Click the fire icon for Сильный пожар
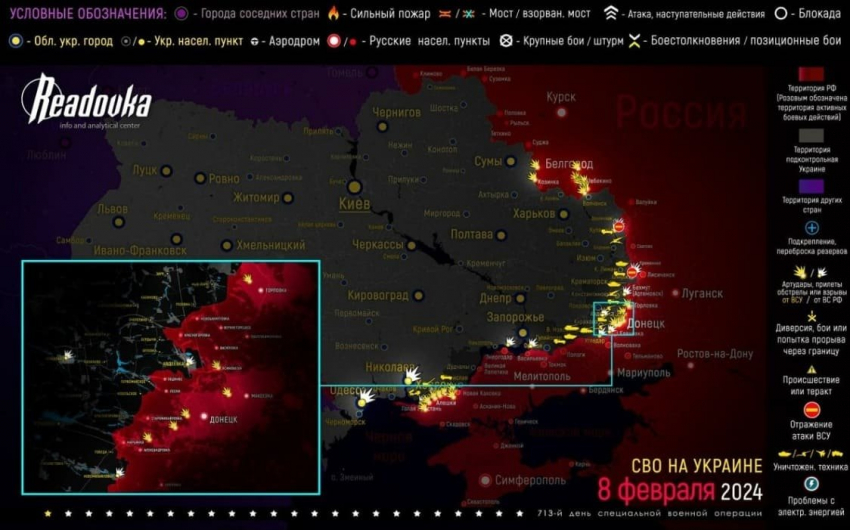Image resolution: width=850 pixels, height=530 pixels. (331, 15)
